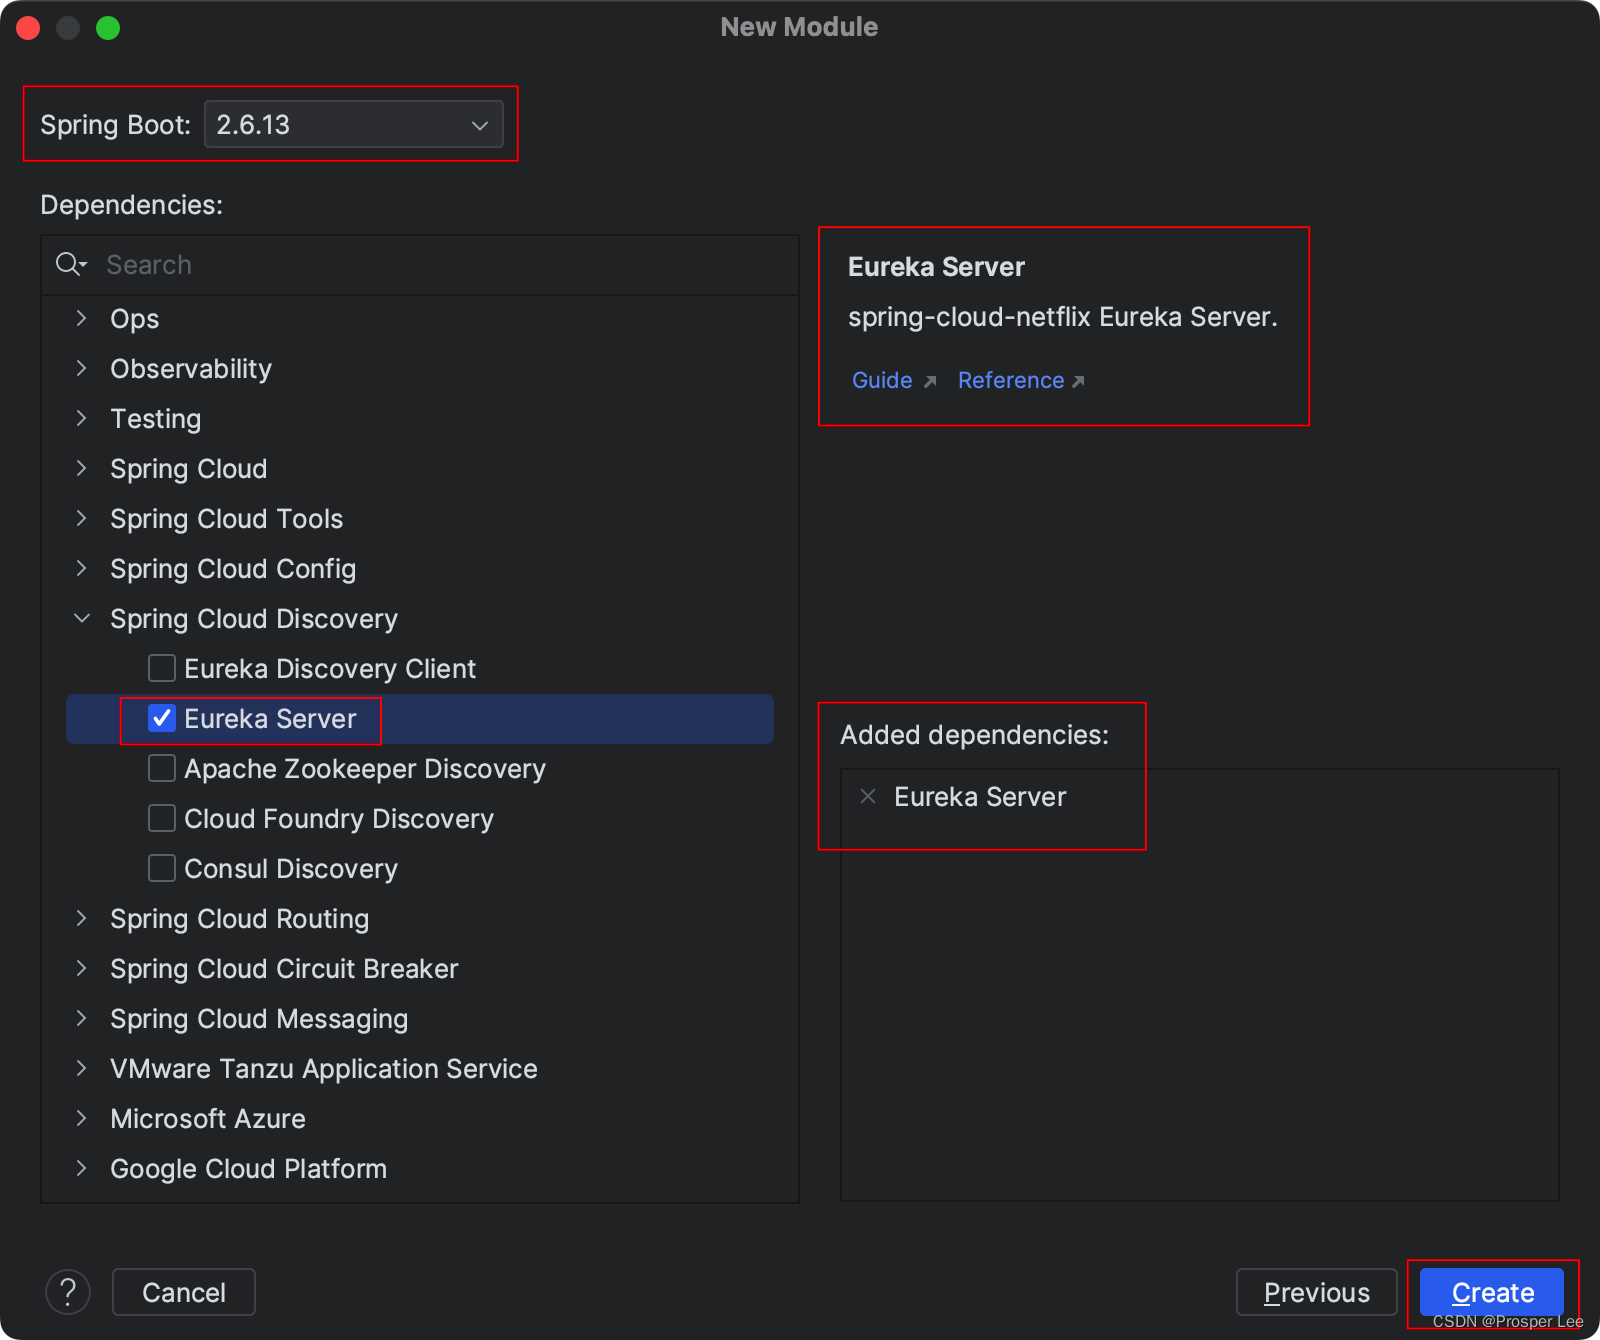Close the New Module dialog window
Image resolution: width=1600 pixels, height=1340 pixels.
(28, 28)
